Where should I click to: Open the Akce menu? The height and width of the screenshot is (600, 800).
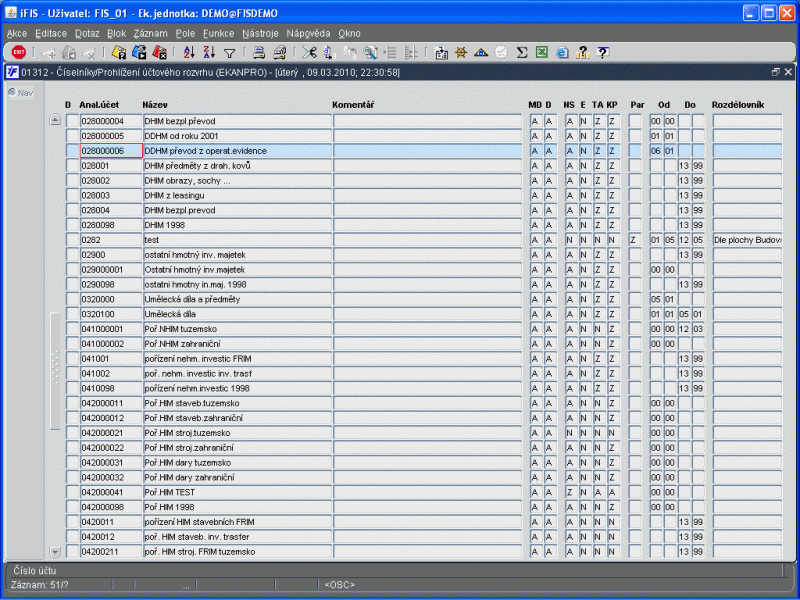tap(17, 33)
